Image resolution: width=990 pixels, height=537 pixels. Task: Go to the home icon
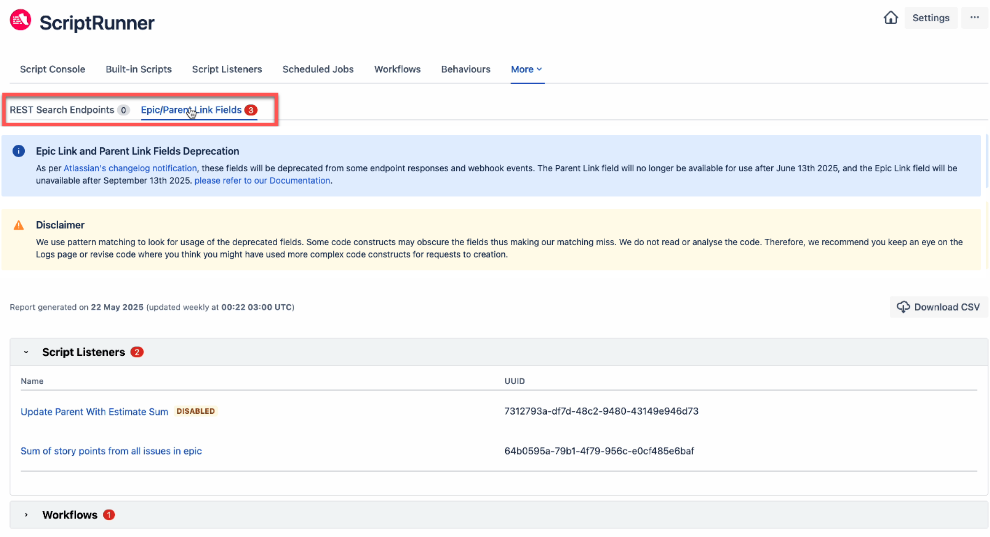[890, 18]
